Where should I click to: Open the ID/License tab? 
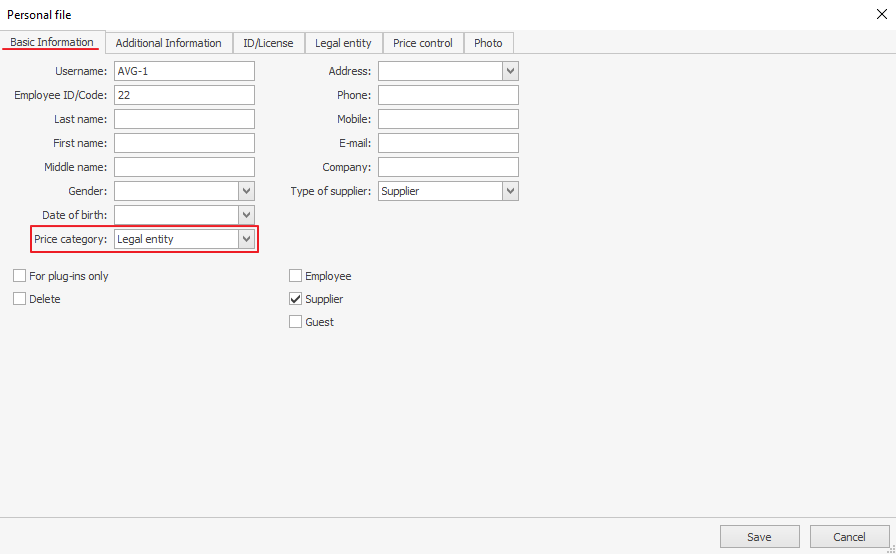click(267, 43)
